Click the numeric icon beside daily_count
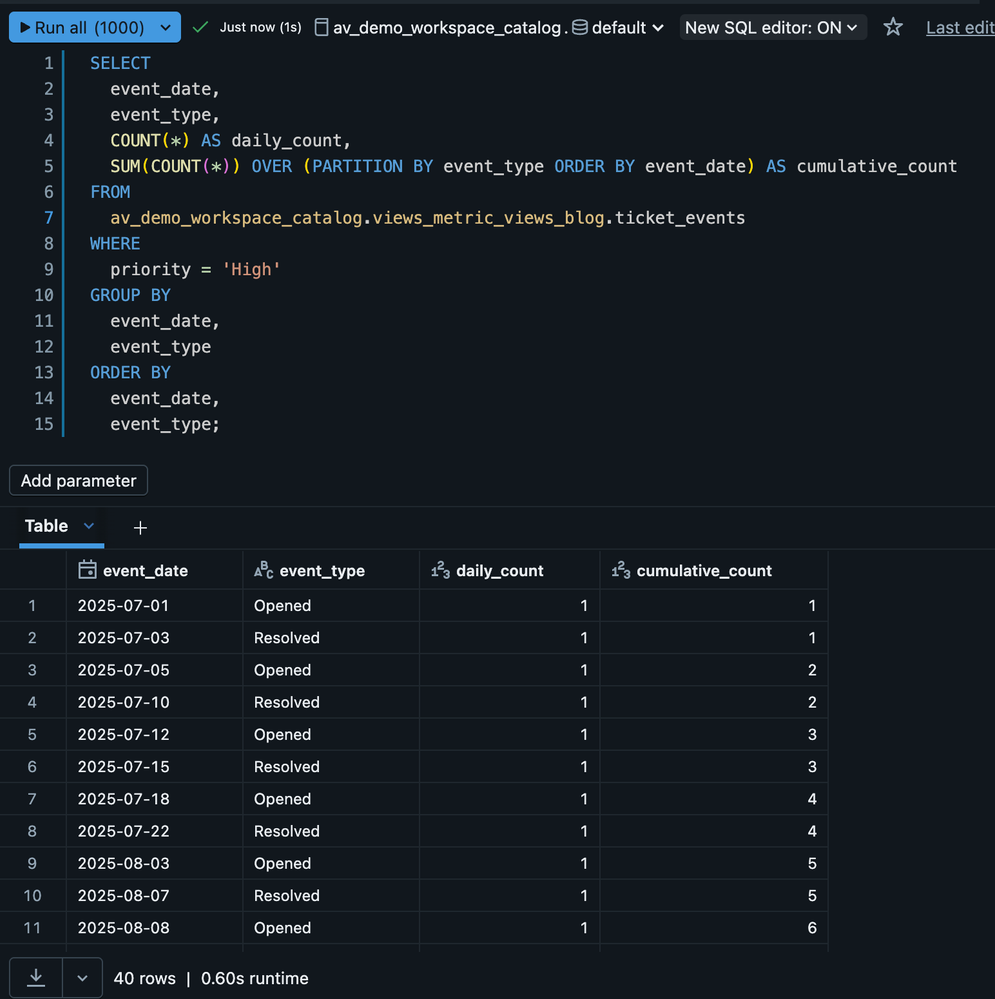This screenshot has height=999, width=995. tap(440, 570)
